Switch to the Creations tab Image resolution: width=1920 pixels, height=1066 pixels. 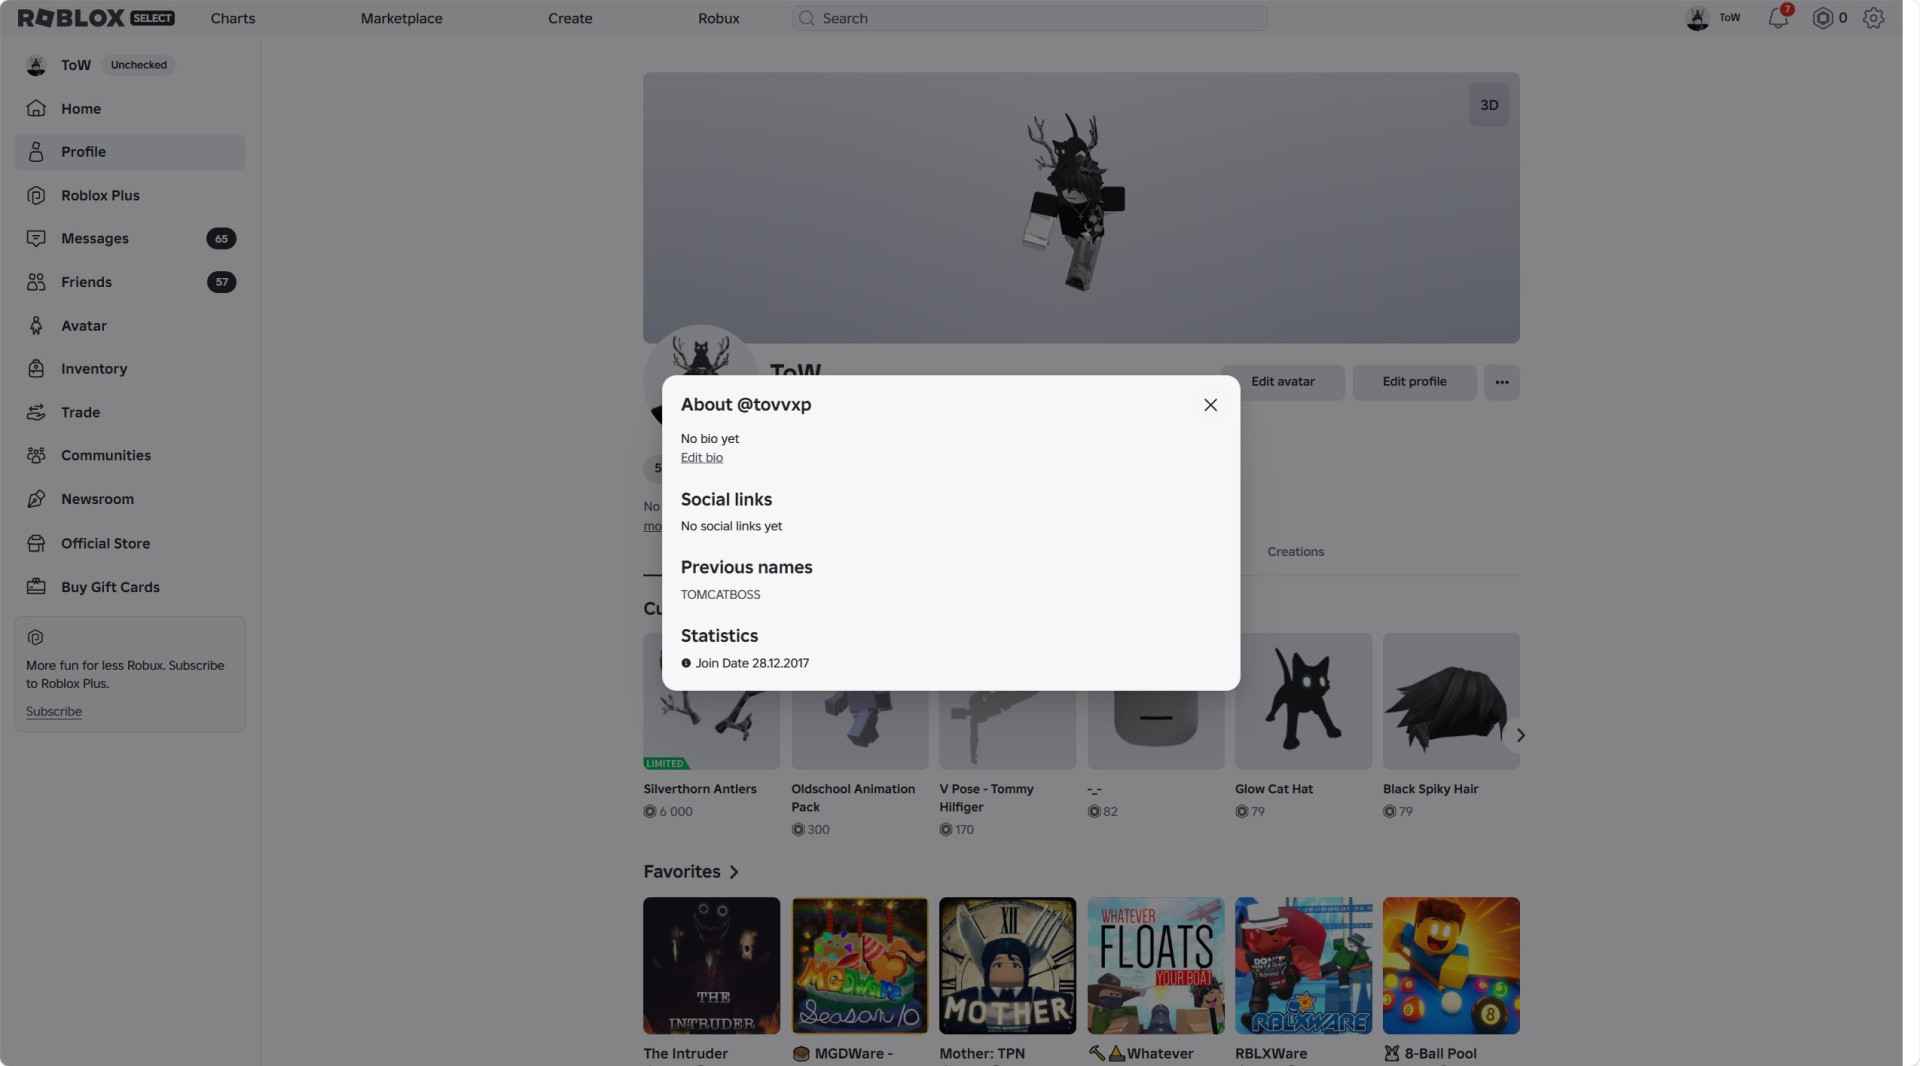pyautogui.click(x=1295, y=552)
